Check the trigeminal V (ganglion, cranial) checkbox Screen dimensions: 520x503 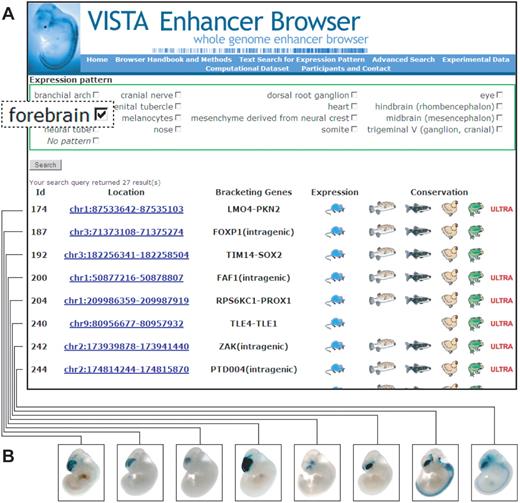pos(499,129)
